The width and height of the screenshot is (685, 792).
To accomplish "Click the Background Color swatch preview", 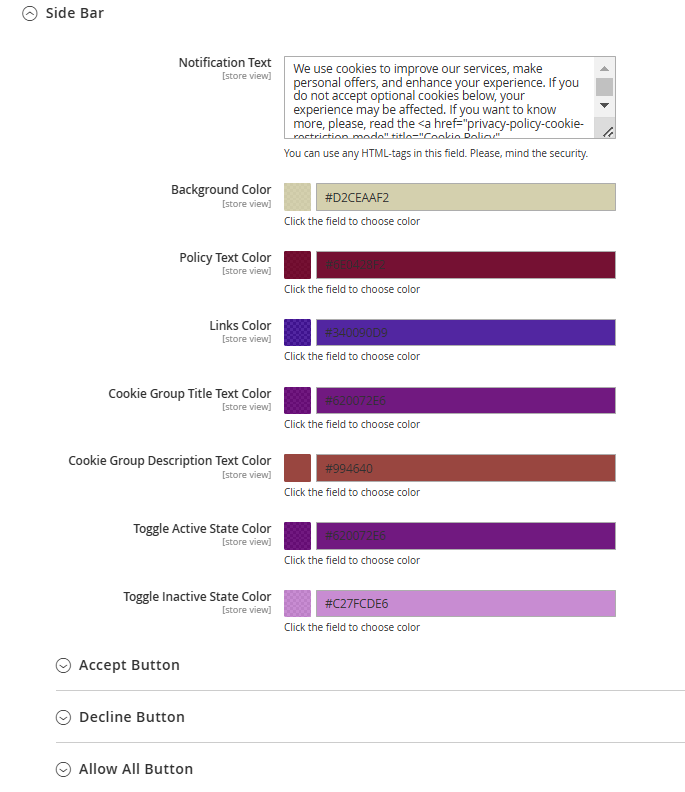I will click(x=298, y=197).
